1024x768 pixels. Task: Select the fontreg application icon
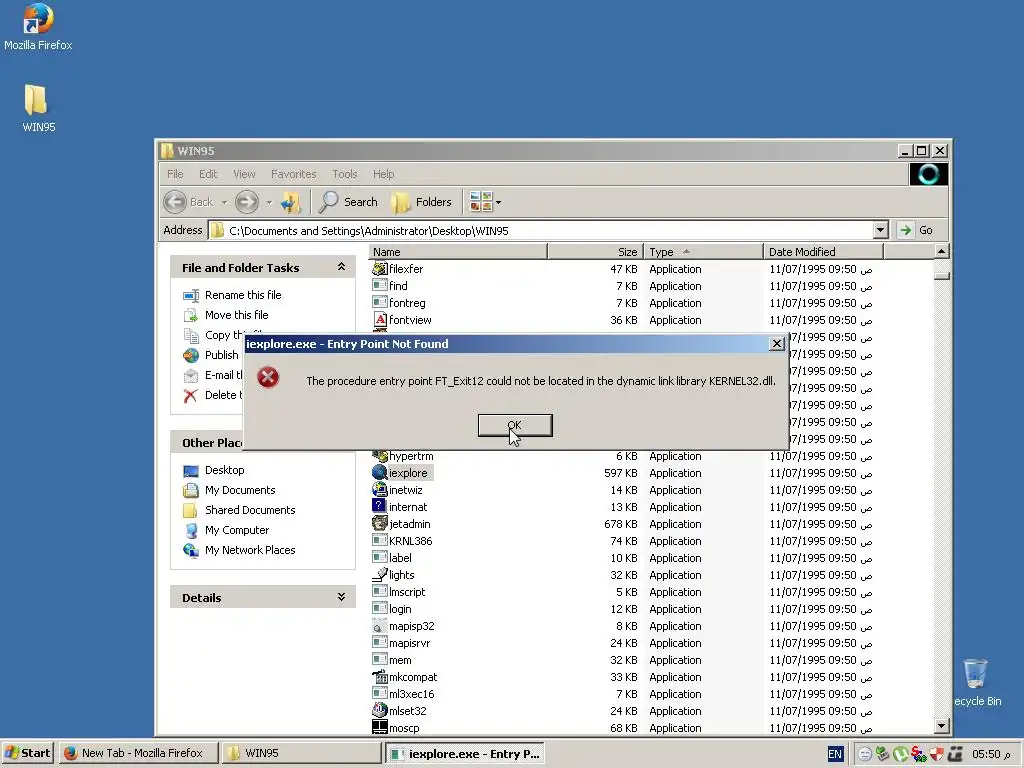379,302
